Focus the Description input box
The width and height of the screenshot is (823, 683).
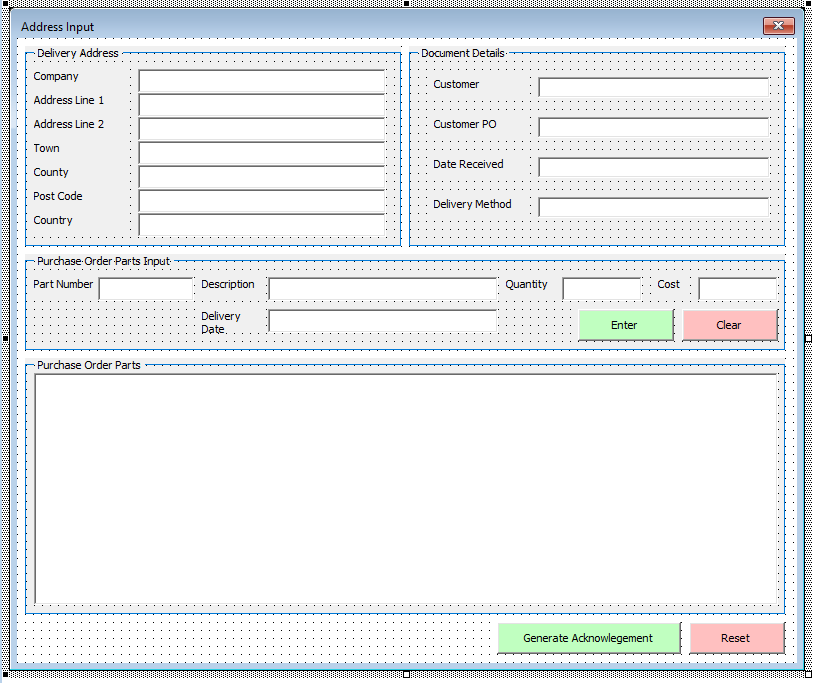(383, 288)
